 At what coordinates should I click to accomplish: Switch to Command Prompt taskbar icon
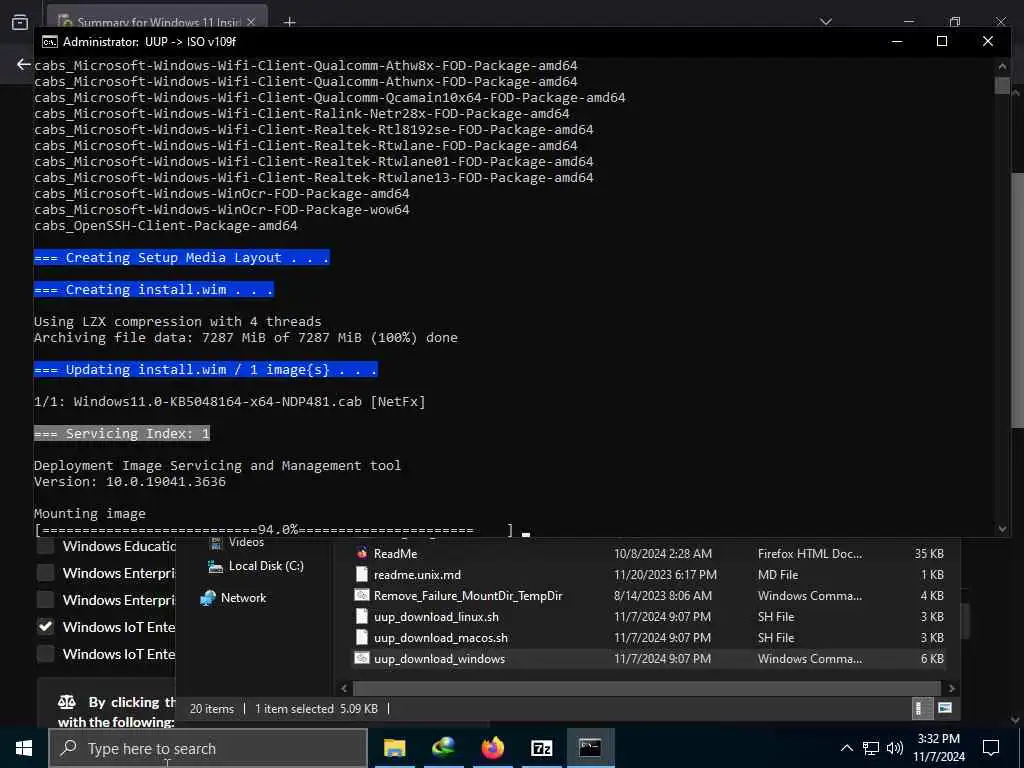(x=590, y=748)
